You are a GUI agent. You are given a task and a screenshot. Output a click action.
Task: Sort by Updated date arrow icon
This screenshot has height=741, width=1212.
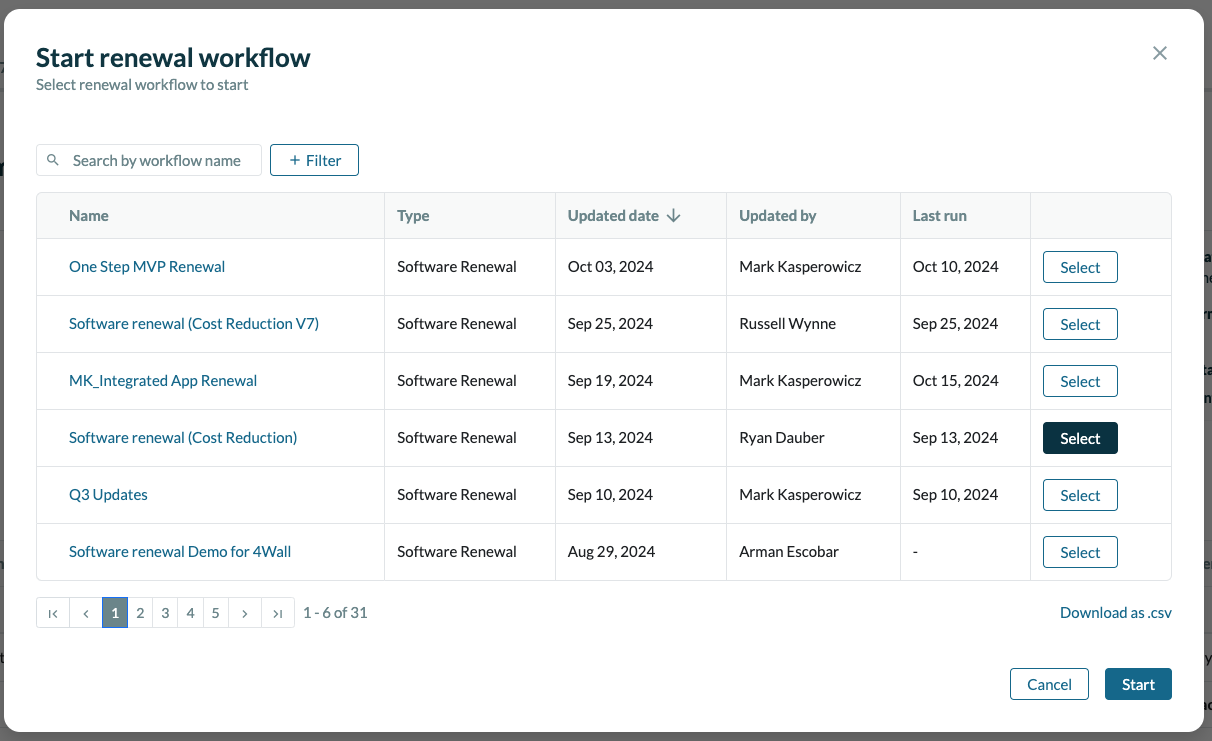click(x=674, y=216)
